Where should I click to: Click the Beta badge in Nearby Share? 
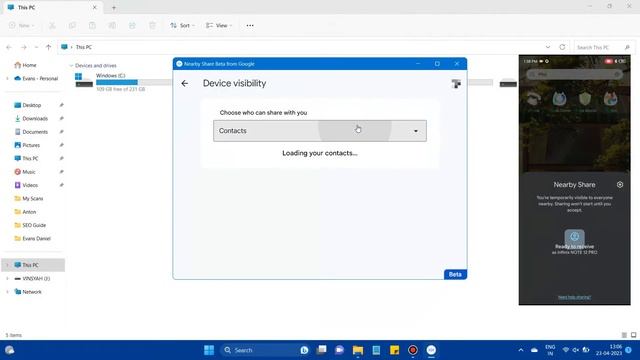pyautogui.click(x=455, y=274)
